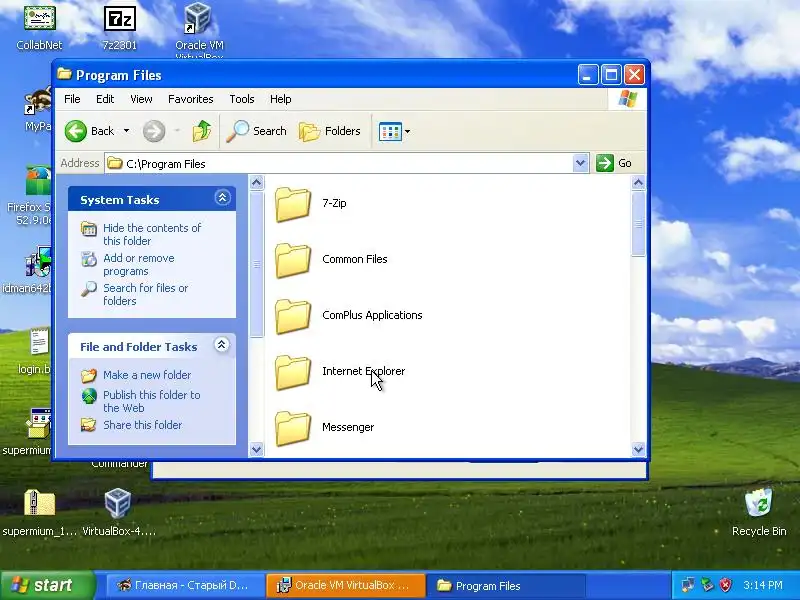The width and height of the screenshot is (800, 600).
Task: Click Make a new folder link
Action: pos(147,375)
